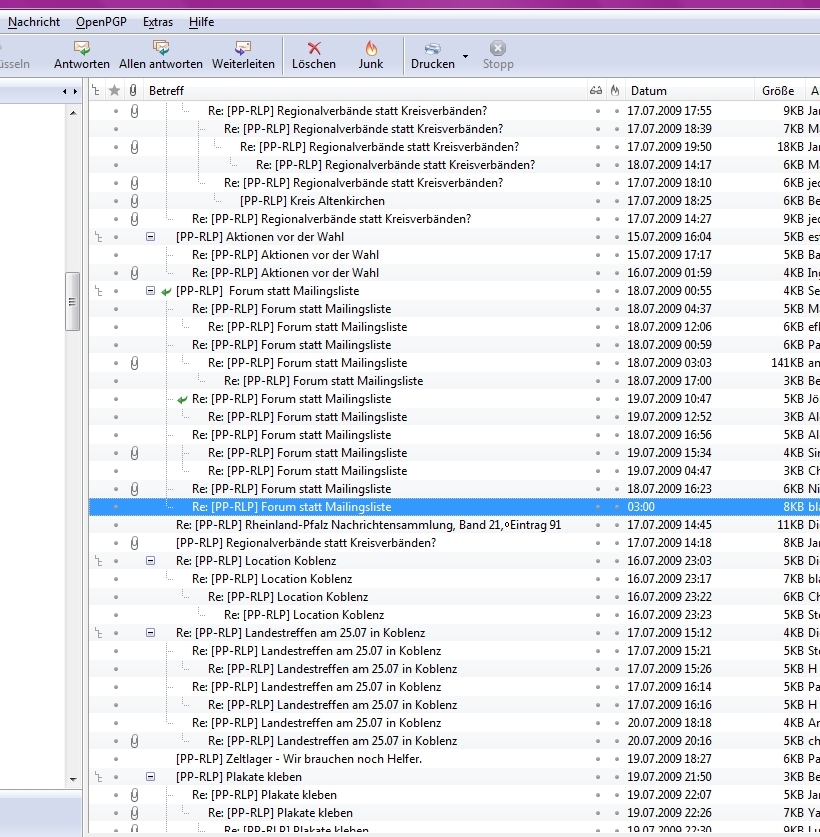Mark message as Junk
Image resolution: width=820 pixels, height=837 pixels.
pos(371,54)
